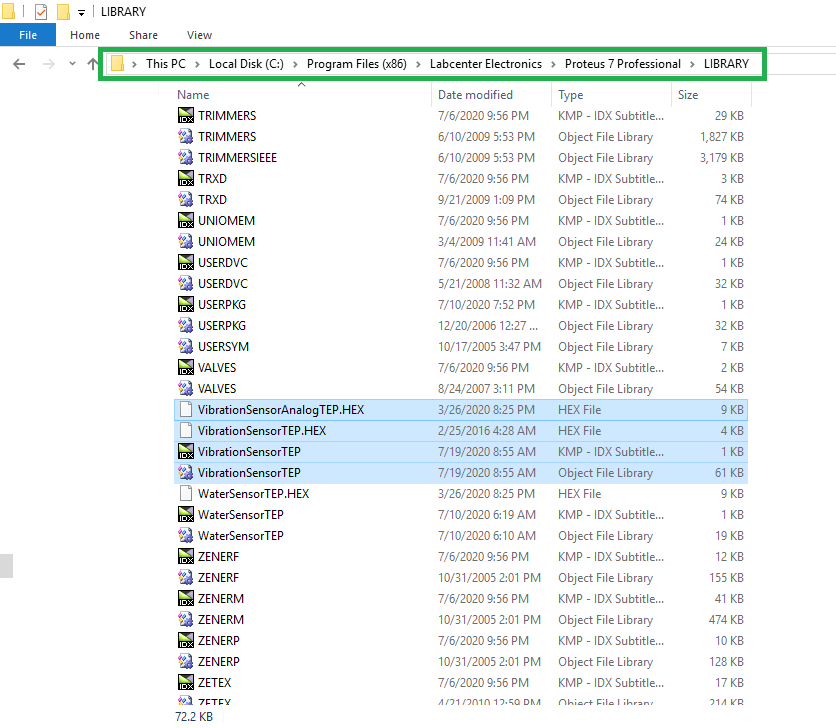This screenshot has width=836, height=728.
Task: Expand chevron after Program Files (x86)
Action: coord(419,65)
